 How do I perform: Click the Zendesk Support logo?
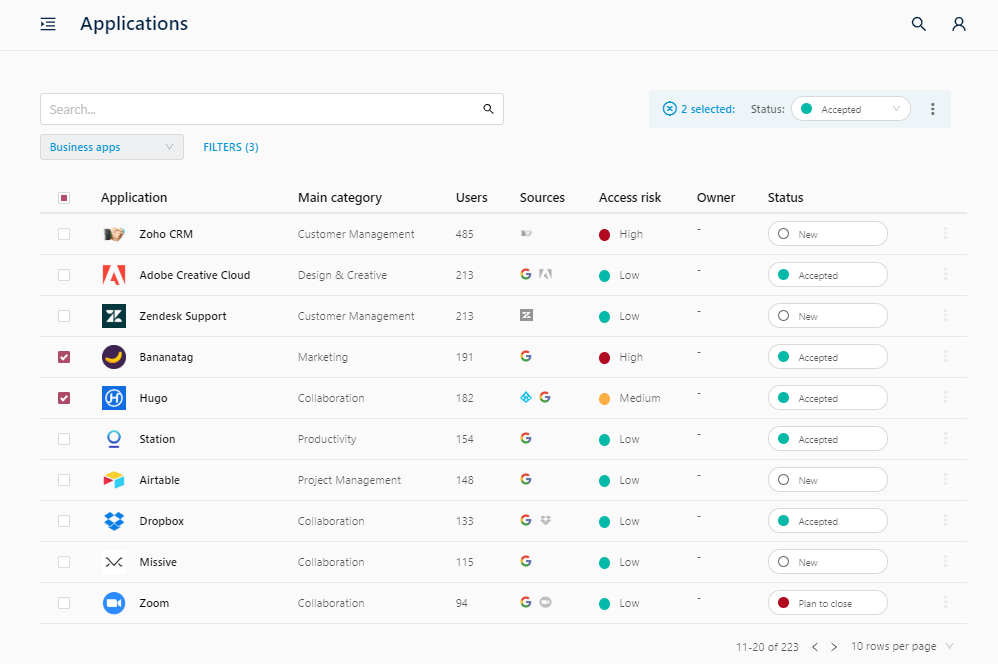click(114, 316)
